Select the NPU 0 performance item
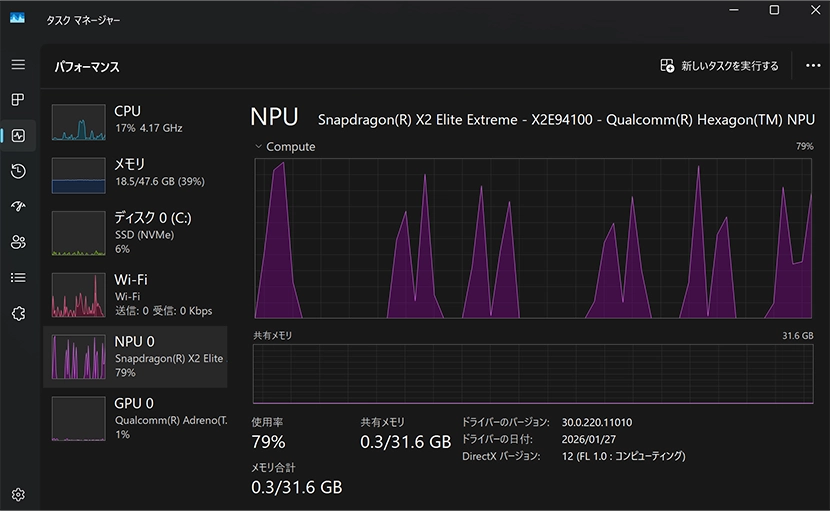This screenshot has width=830, height=511. click(x=135, y=357)
